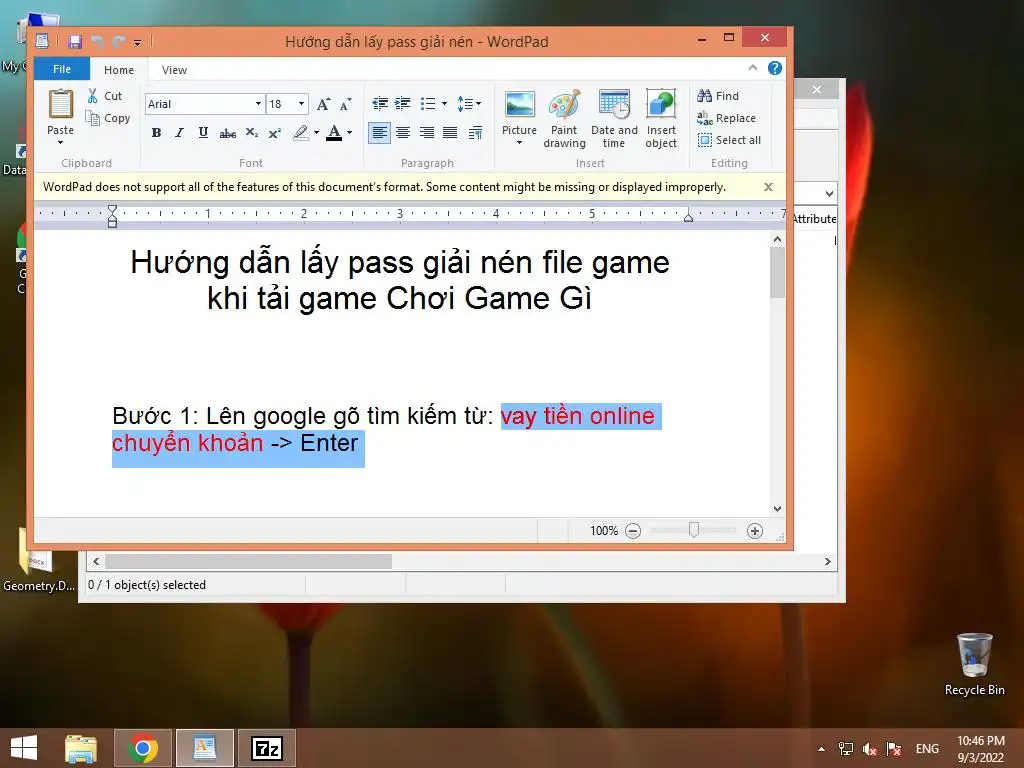Open text highlight color dropdown arrow
This screenshot has height=768, width=1024.
[x=317, y=133]
